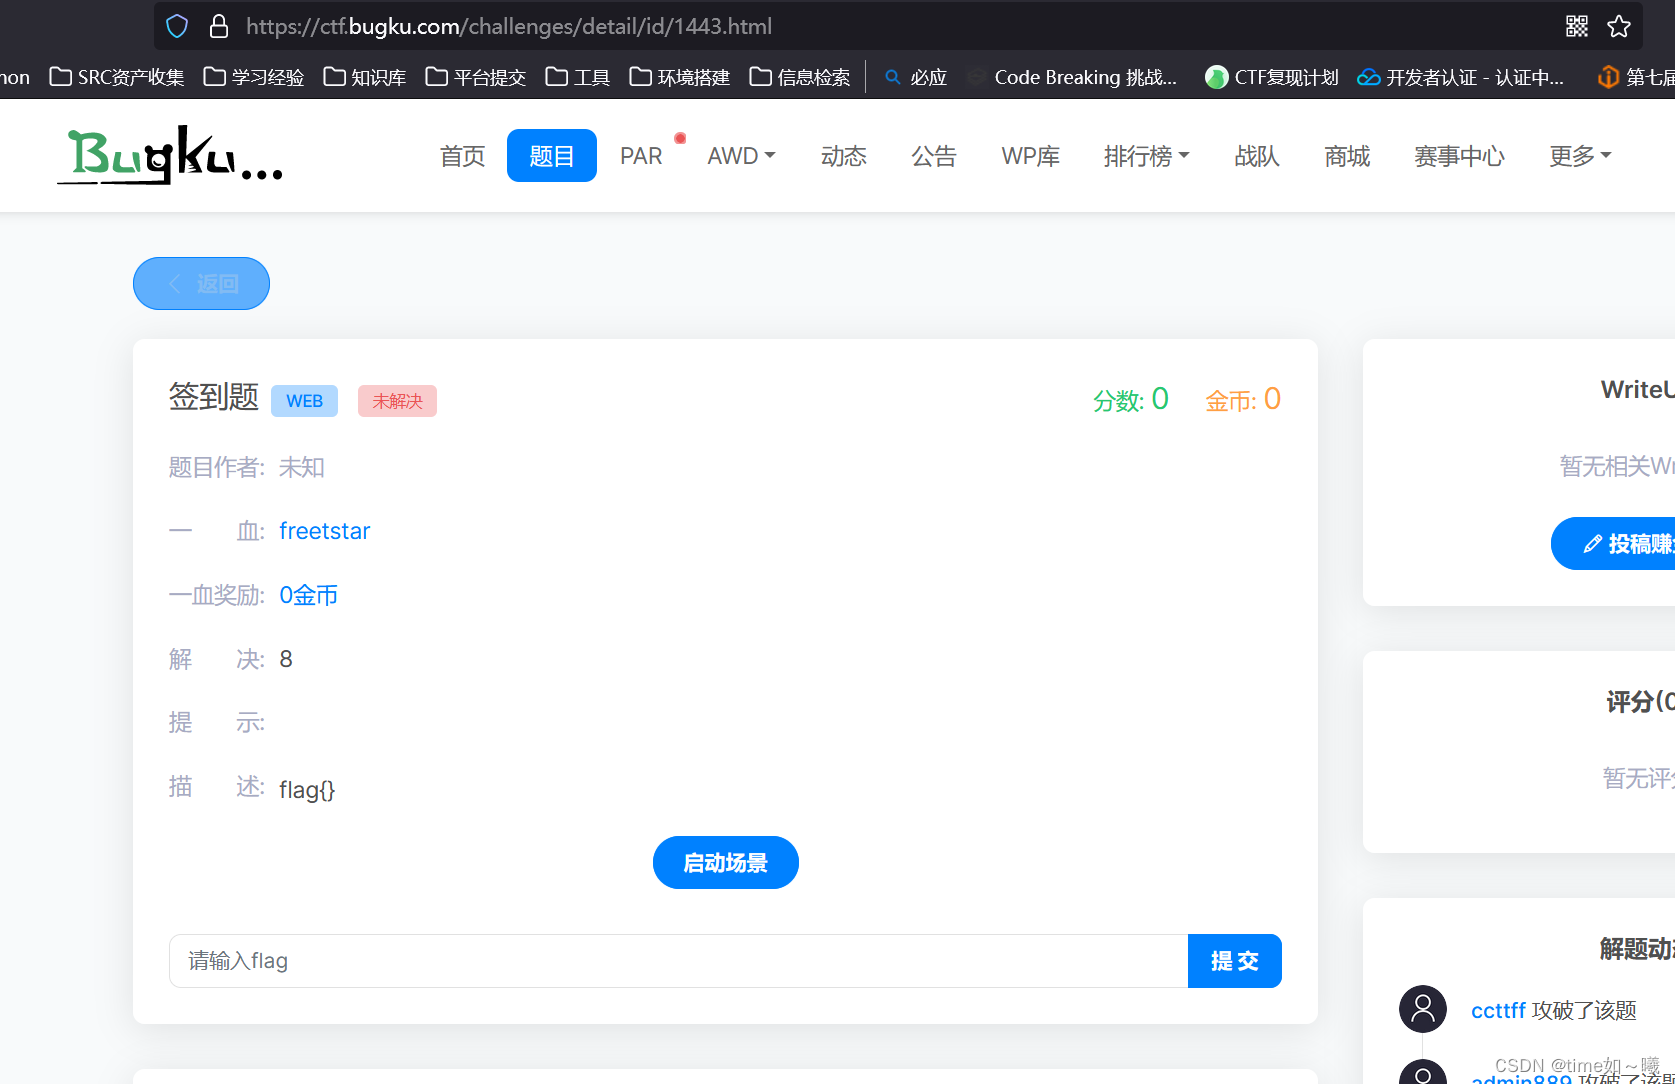The width and height of the screenshot is (1675, 1084).
Task: Click the 投稿 writeup submission button
Action: [x=1614, y=543]
